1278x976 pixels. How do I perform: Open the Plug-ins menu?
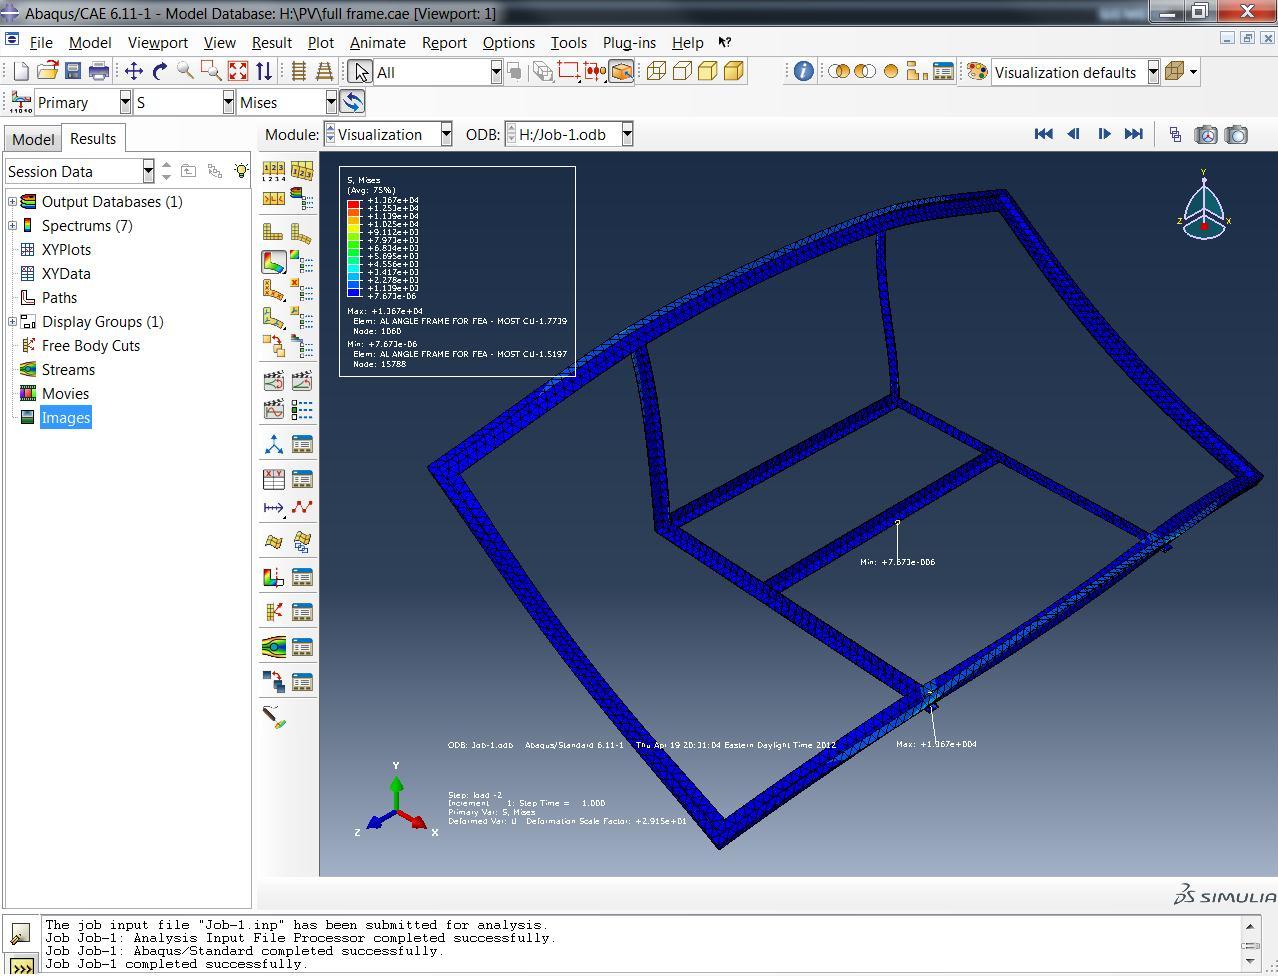[x=628, y=43]
